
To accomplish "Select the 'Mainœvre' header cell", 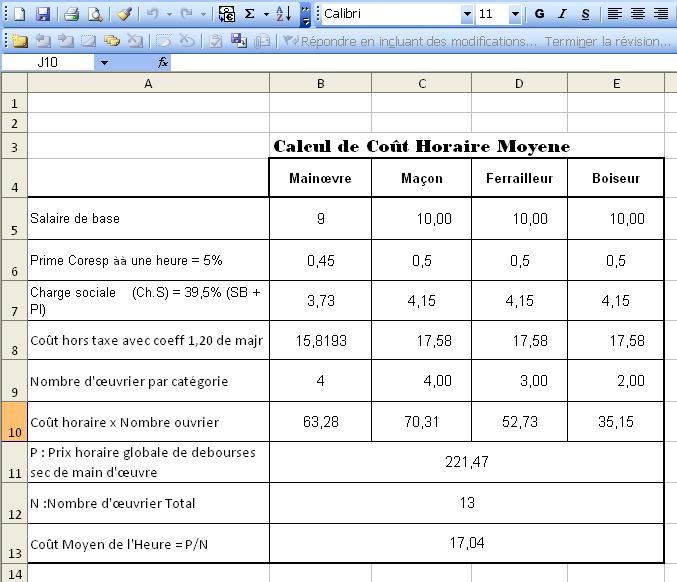I will (320, 178).
